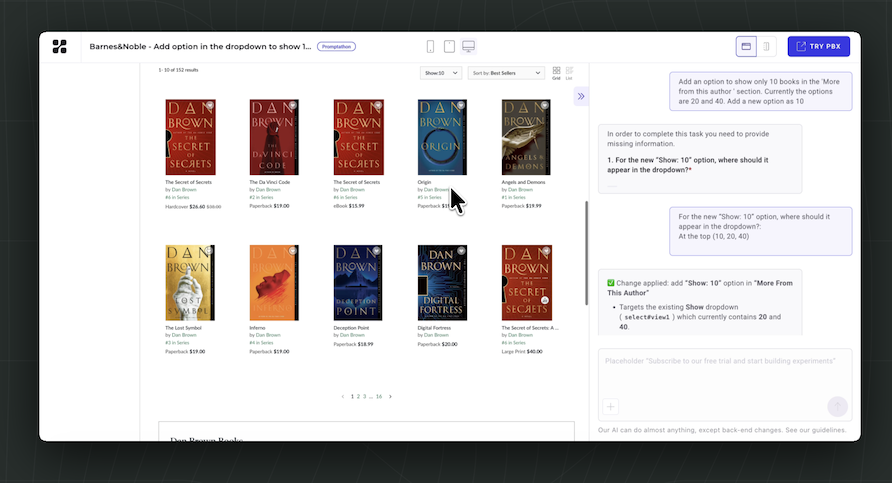Click #4 in Series link

(x=261, y=342)
